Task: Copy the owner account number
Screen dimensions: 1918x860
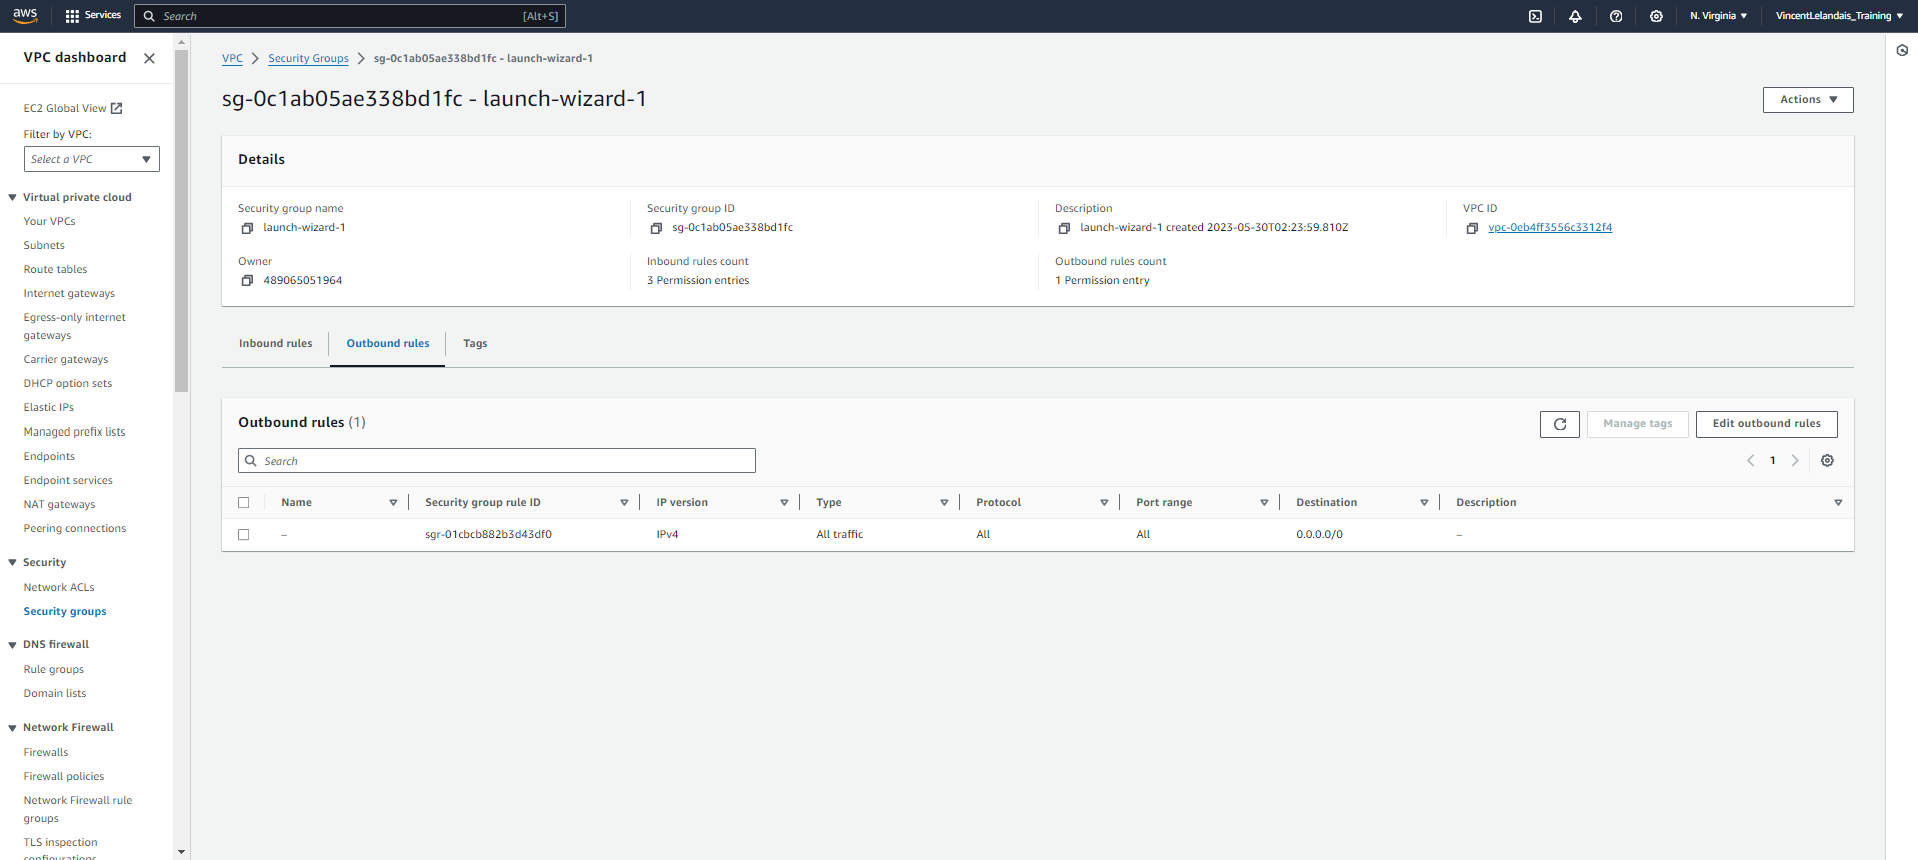Action: tap(247, 281)
